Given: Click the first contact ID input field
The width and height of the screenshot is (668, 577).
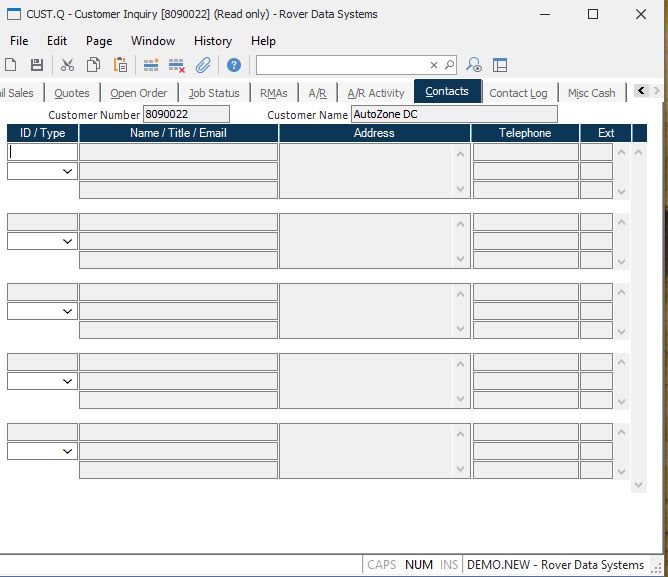Looking at the screenshot, I should coord(42,152).
